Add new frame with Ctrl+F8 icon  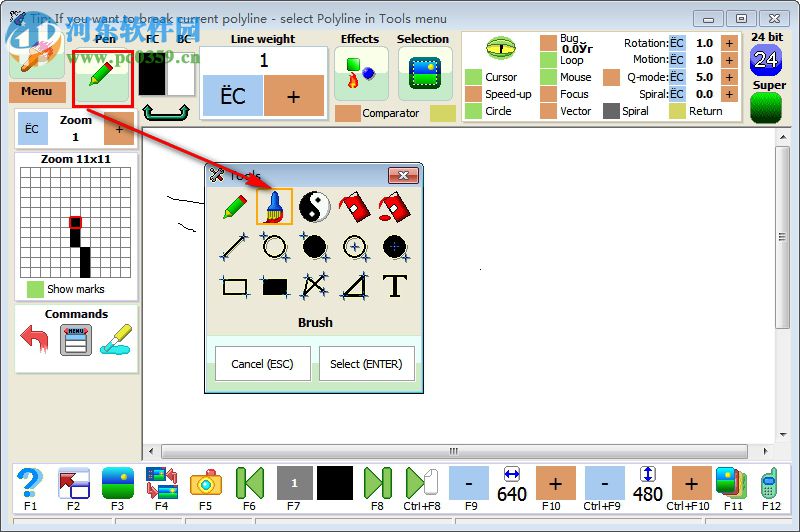(421, 483)
